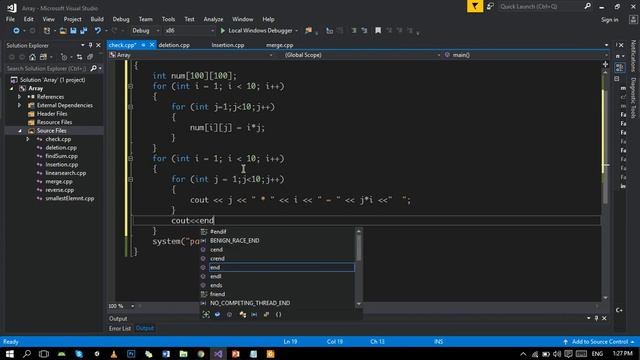Click the Save All toolbar icon
The width and height of the screenshot is (640, 360).
(x=84, y=31)
